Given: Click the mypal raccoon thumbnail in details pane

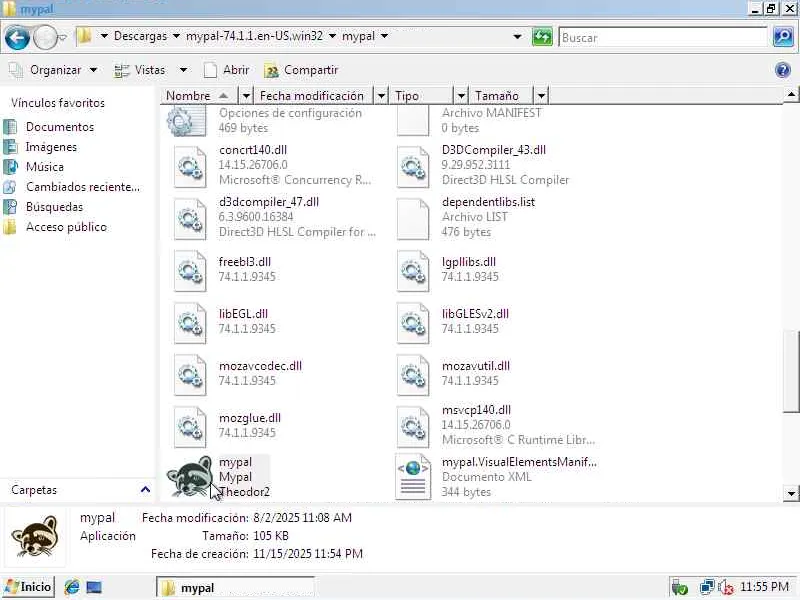Looking at the screenshot, I should coord(35,536).
